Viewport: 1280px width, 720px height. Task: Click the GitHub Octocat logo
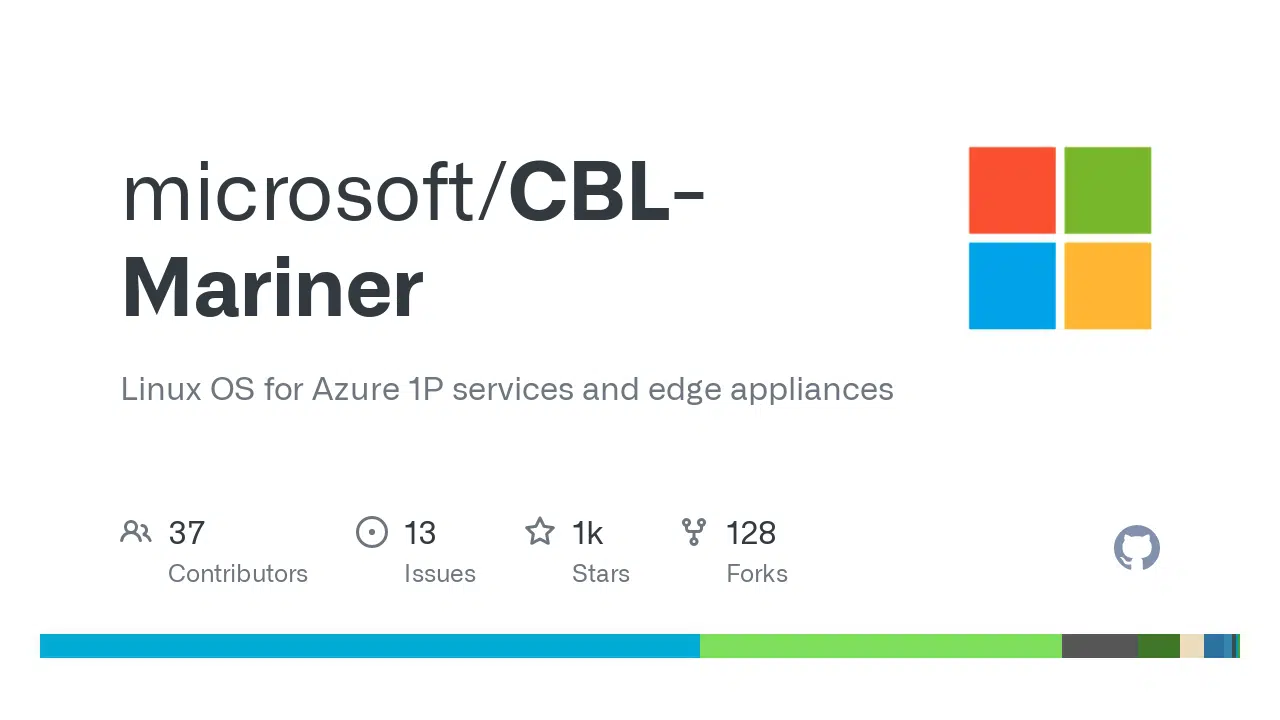(x=1137, y=548)
